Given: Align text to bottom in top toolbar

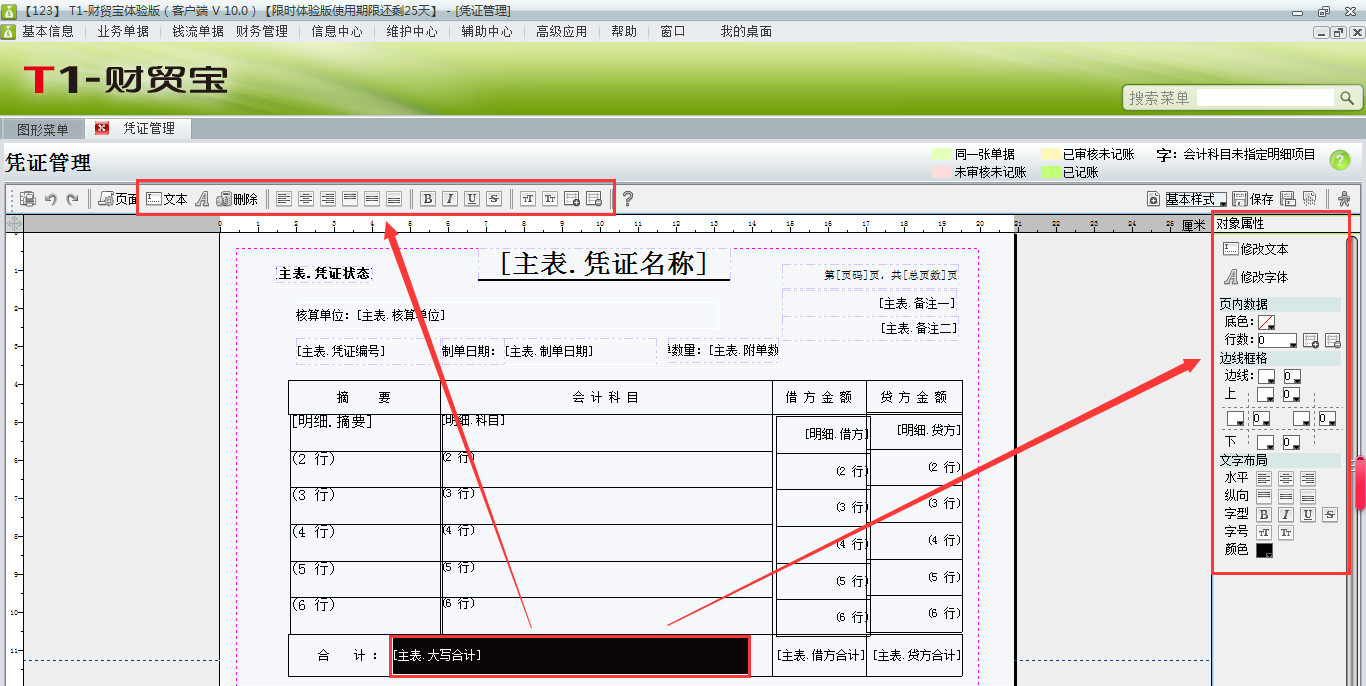Looking at the screenshot, I should (x=394, y=199).
